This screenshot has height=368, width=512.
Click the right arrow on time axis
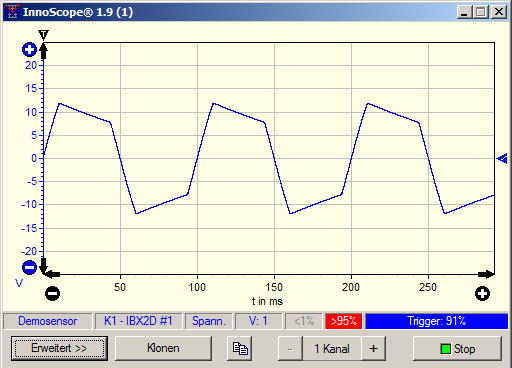point(486,275)
